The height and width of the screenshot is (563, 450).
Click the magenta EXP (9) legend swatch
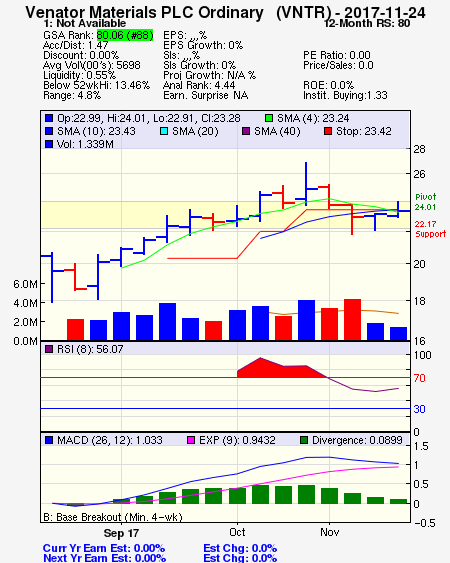pyautogui.click(x=191, y=440)
